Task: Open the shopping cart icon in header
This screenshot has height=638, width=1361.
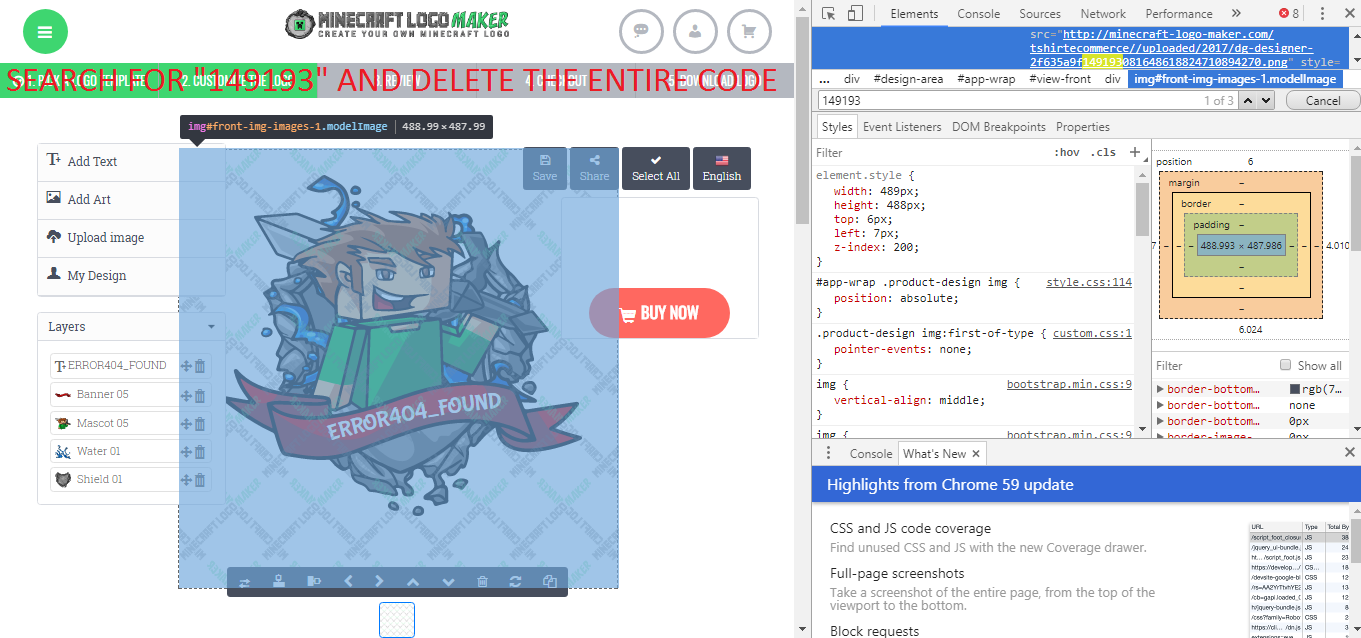Action: click(750, 31)
